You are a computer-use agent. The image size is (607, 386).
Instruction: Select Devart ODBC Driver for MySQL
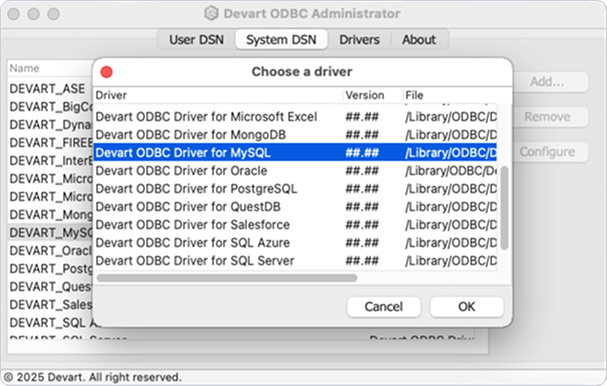point(295,153)
